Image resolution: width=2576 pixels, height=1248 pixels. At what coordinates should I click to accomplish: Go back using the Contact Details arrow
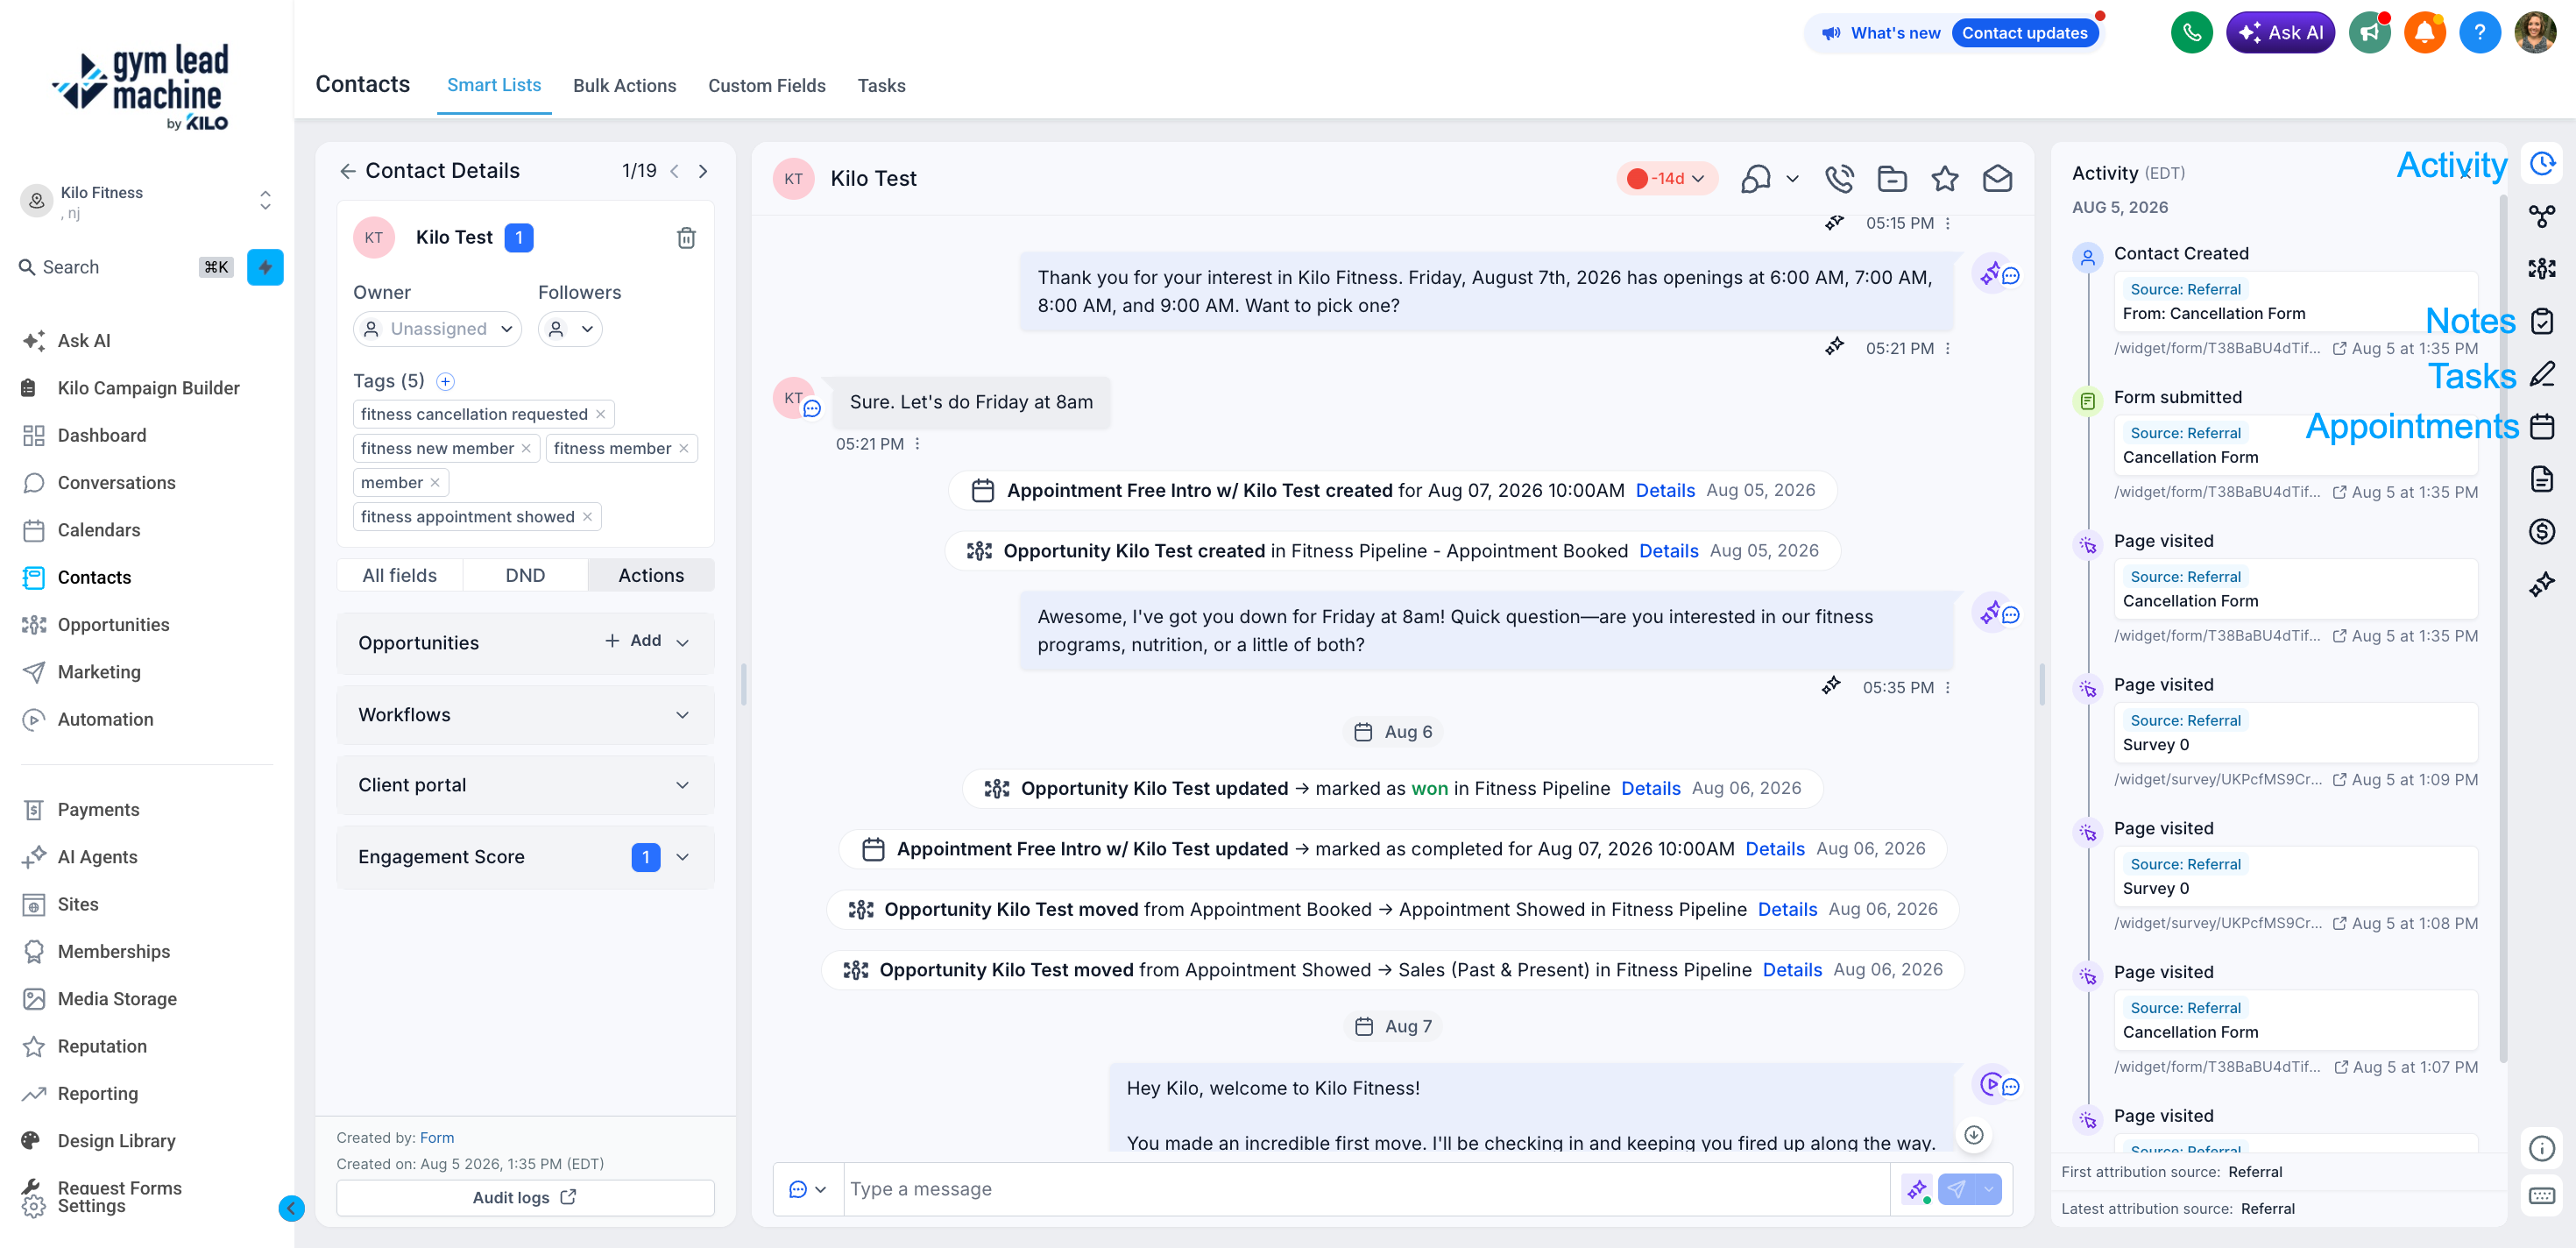coord(348,171)
